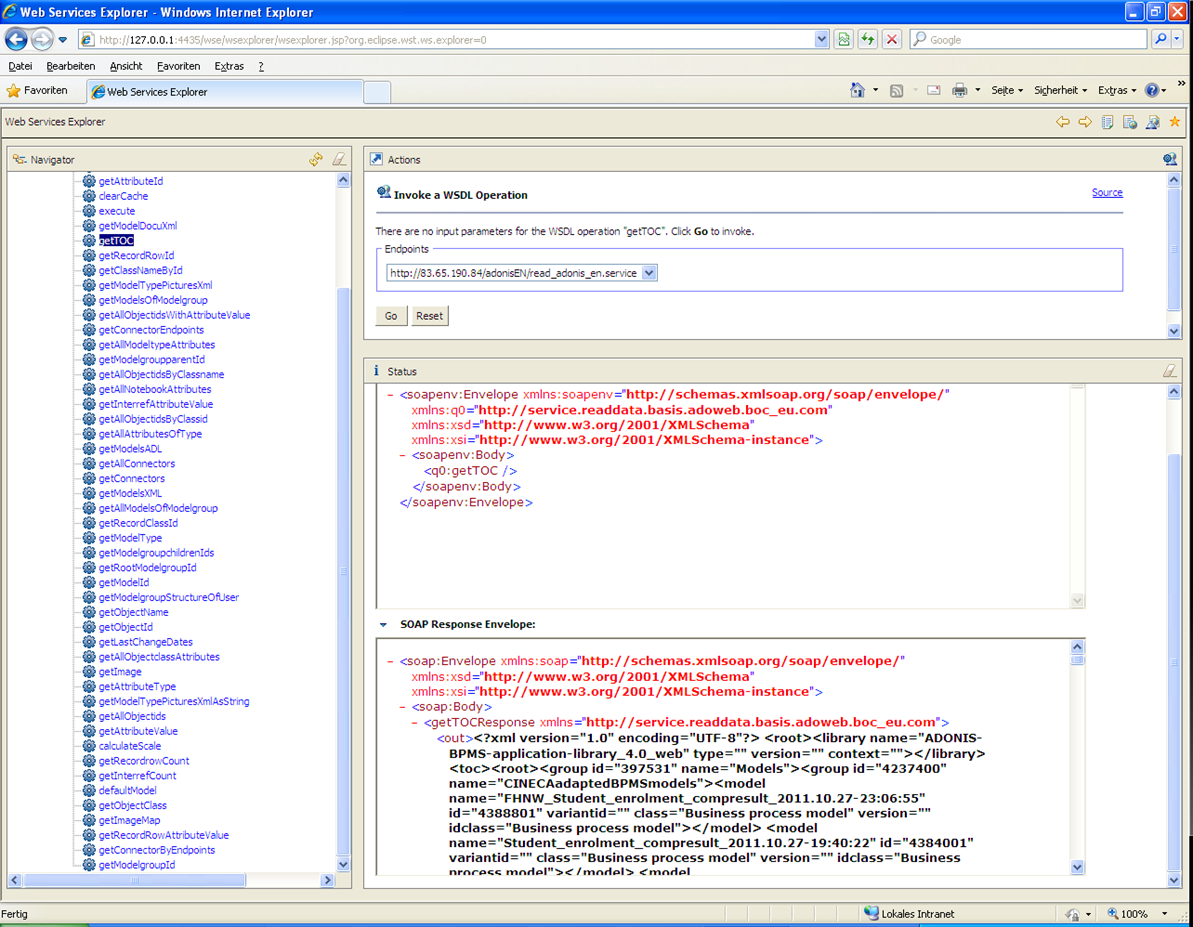The width and height of the screenshot is (1193, 927).
Task: Click the Navigator horizontal scrollbar thumb
Action: click(x=135, y=880)
